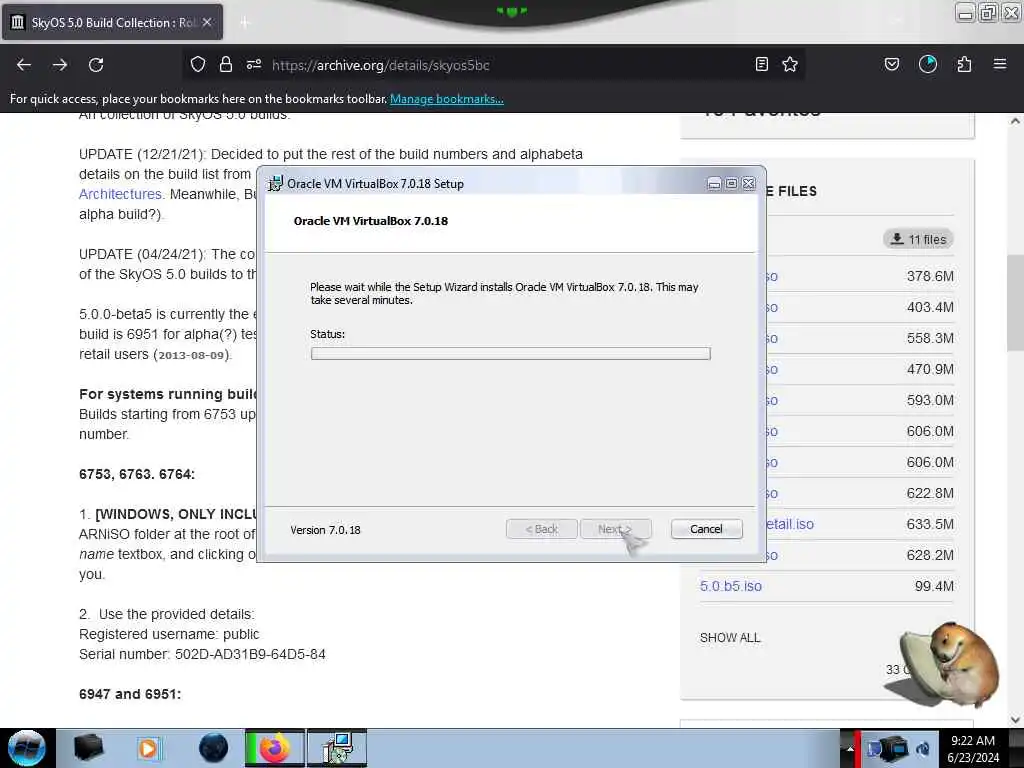Viewport: 1024px width, 768px height.
Task: Click the VirtualBox installer icon in the title bar
Action: coord(276,184)
